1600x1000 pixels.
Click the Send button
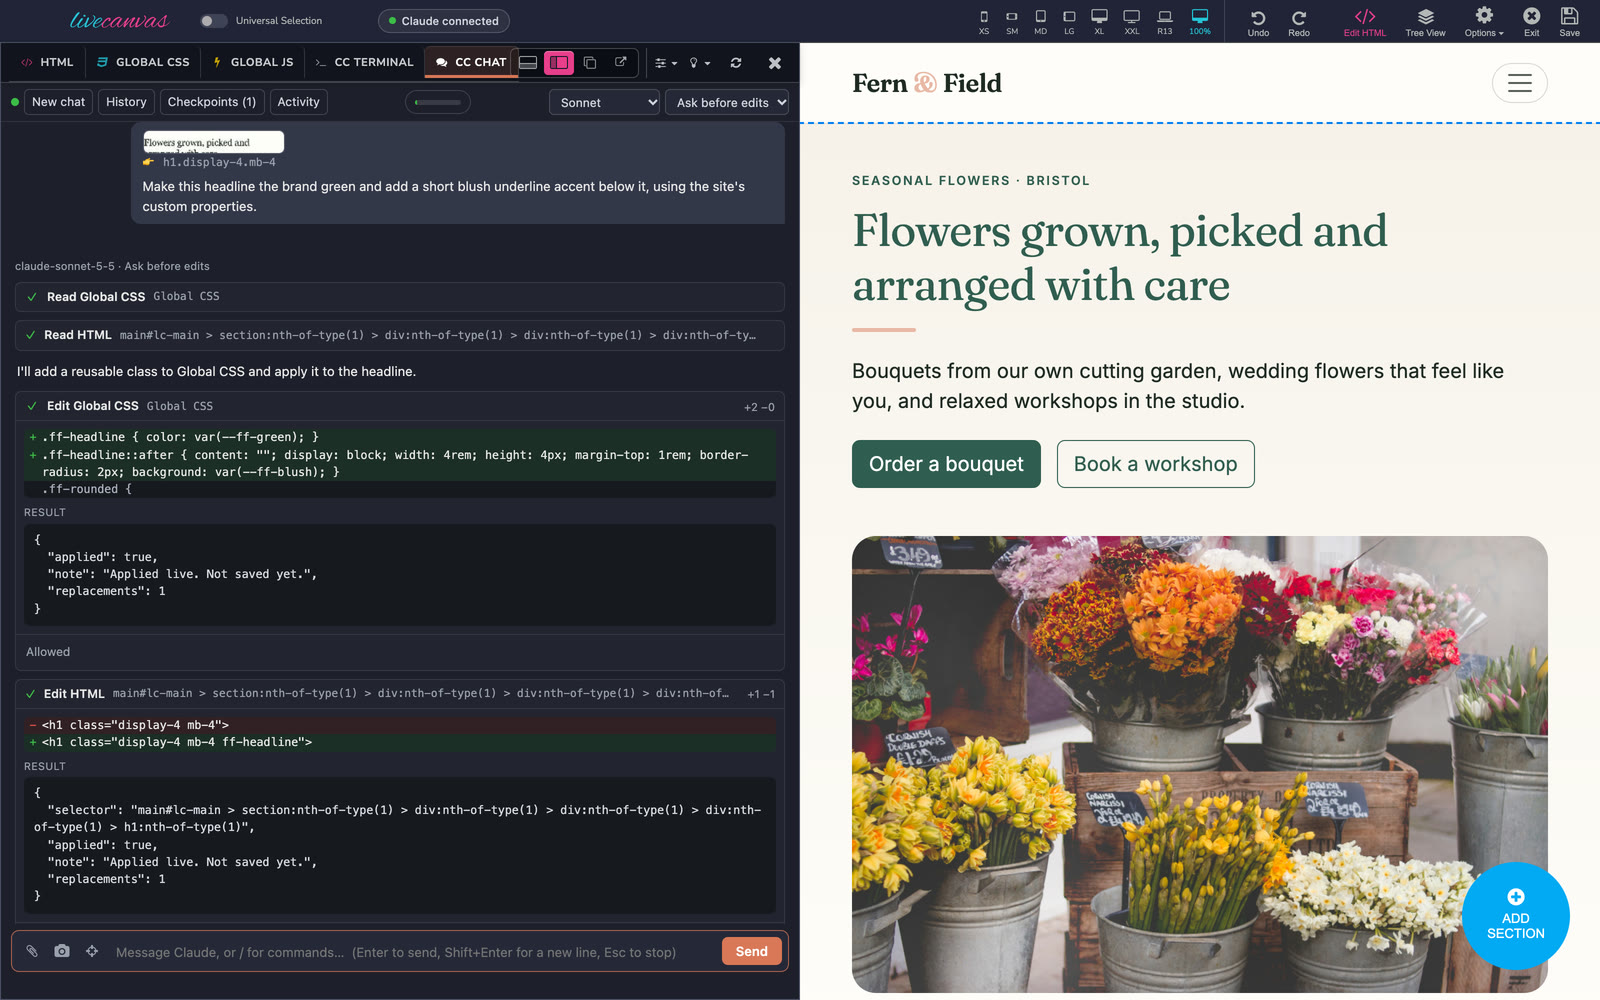click(752, 951)
